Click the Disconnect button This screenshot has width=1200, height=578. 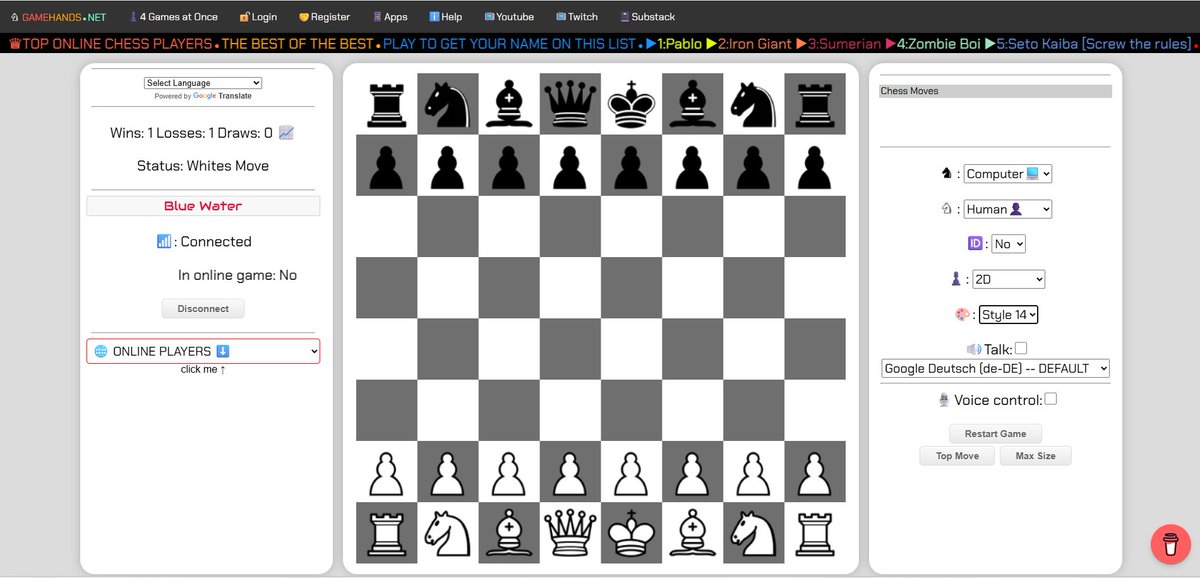(x=203, y=308)
